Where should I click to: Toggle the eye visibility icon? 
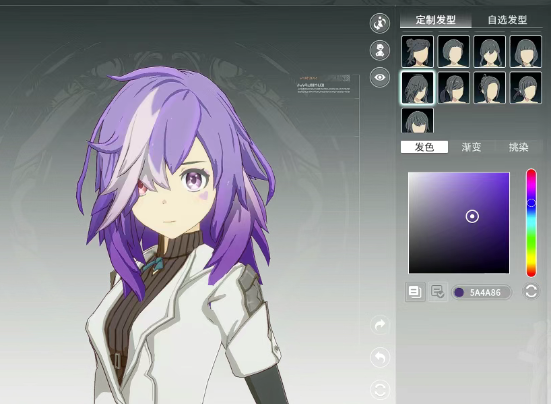(x=380, y=77)
